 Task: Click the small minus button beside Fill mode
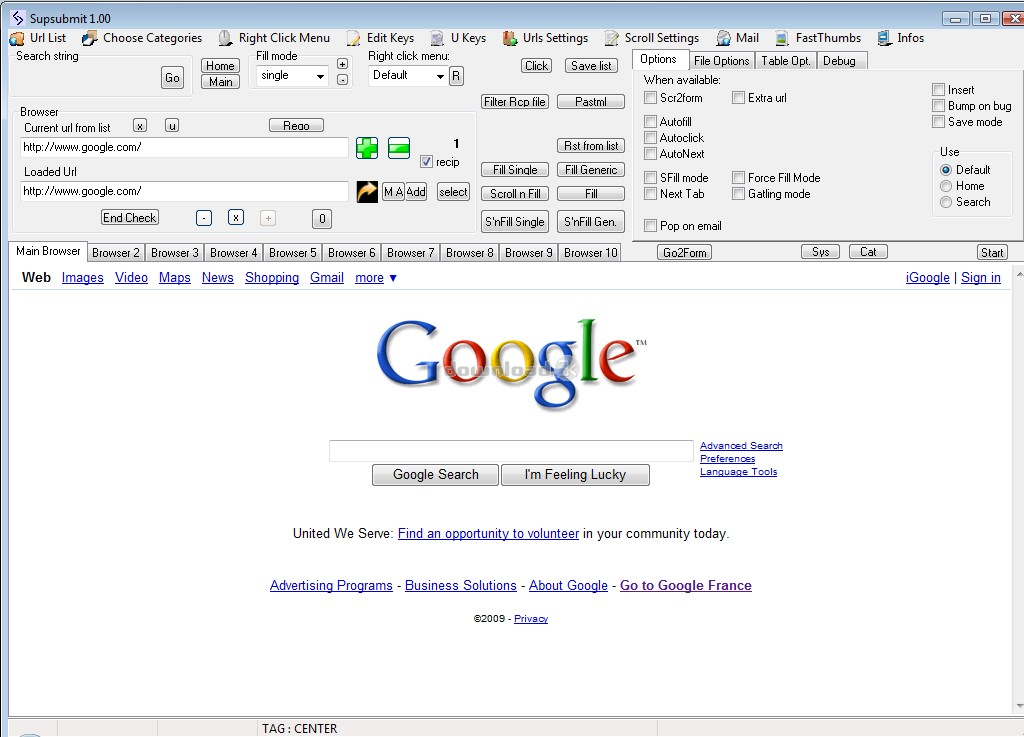click(342, 80)
